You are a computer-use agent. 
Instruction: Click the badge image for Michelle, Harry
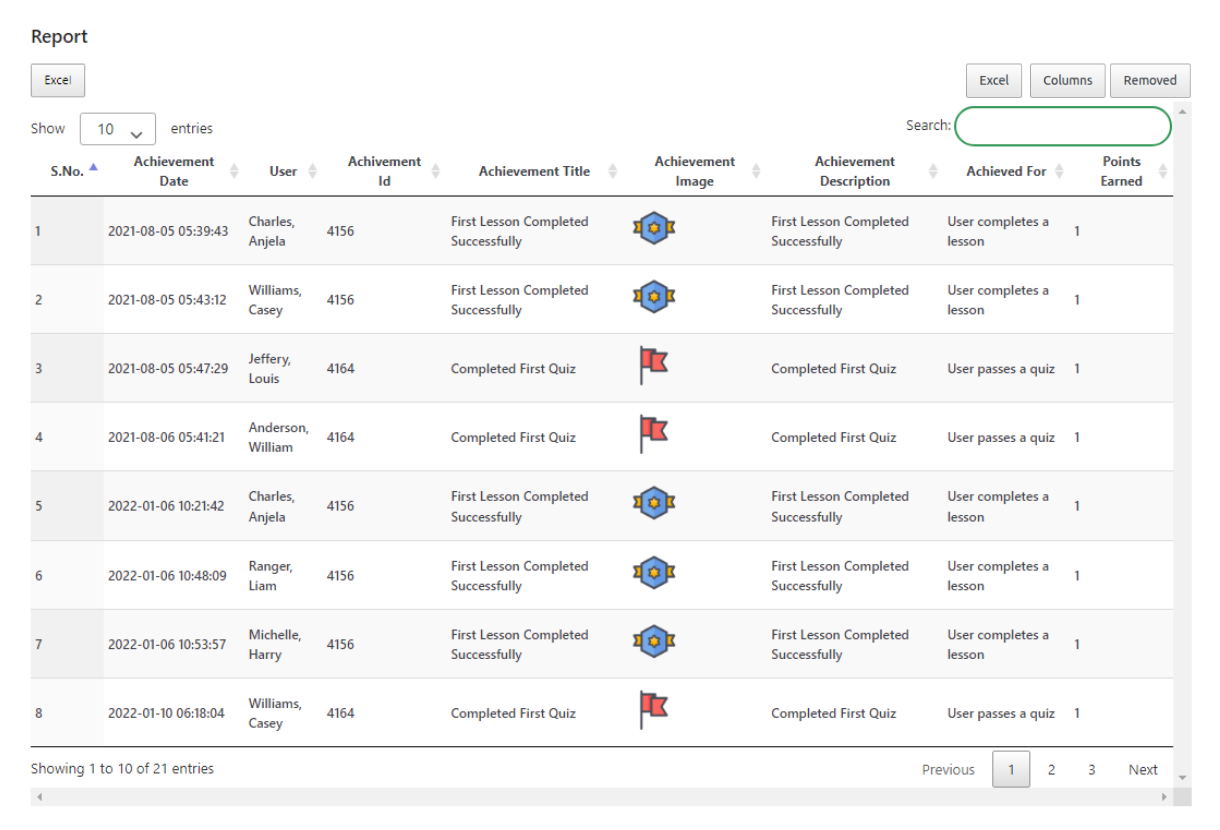(655, 643)
